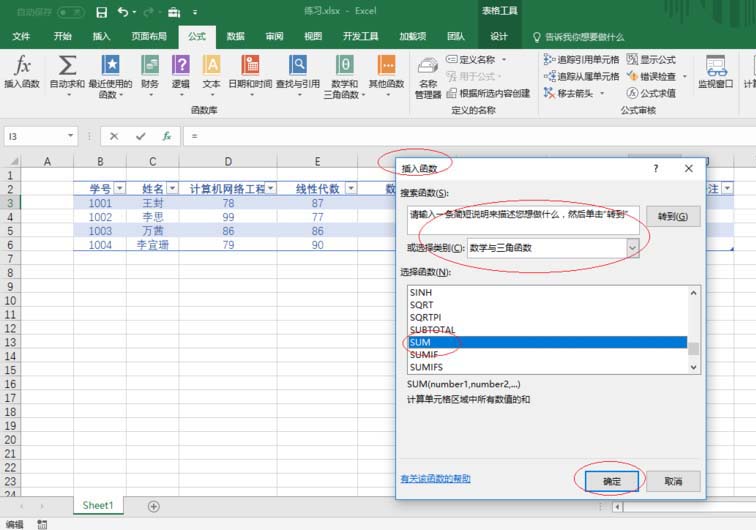The height and width of the screenshot is (530, 756).
Task: Click Evaluate Formula icon
Action: (x=632, y=93)
